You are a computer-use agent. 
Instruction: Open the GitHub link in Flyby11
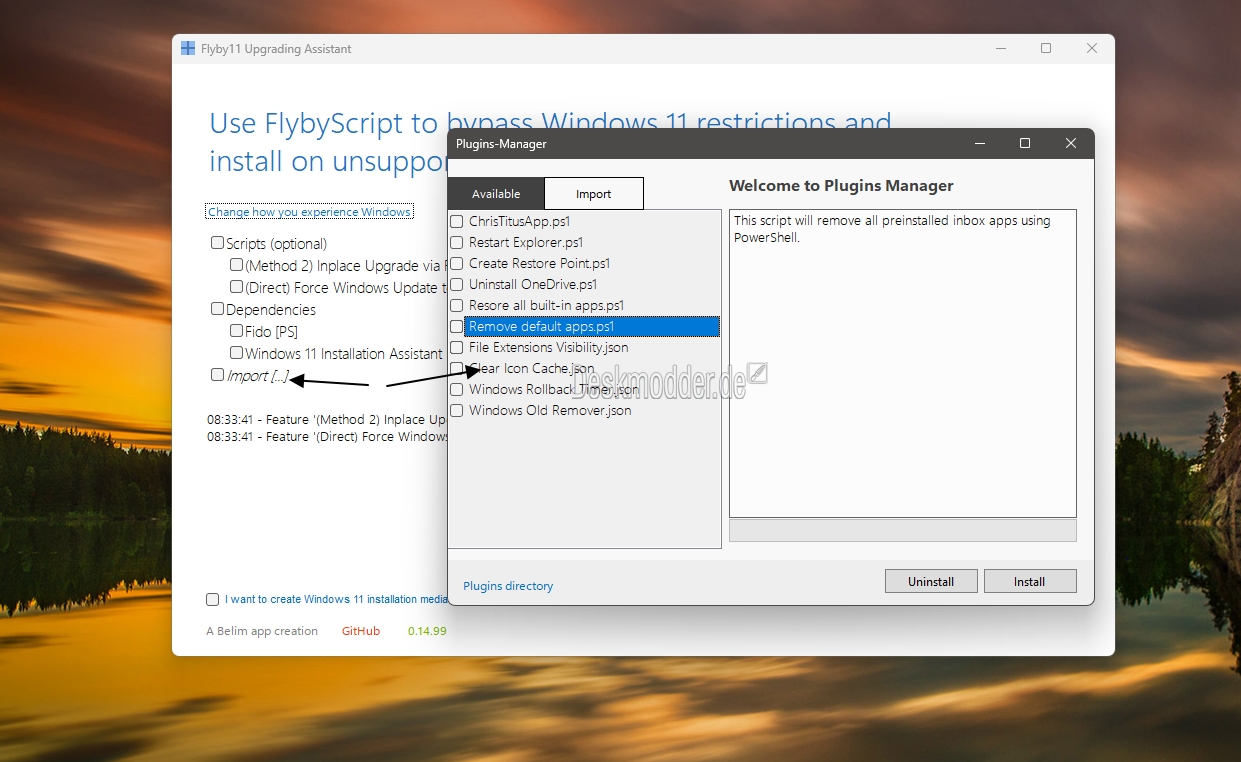tap(361, 631)
